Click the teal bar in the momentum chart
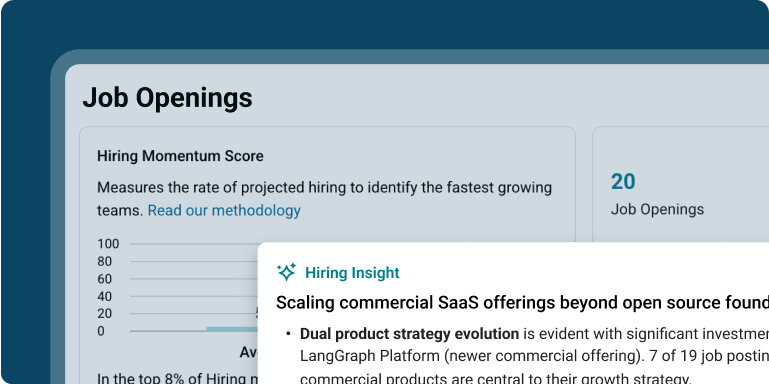Viewport: 769px width, 384px height. point(231,329)
